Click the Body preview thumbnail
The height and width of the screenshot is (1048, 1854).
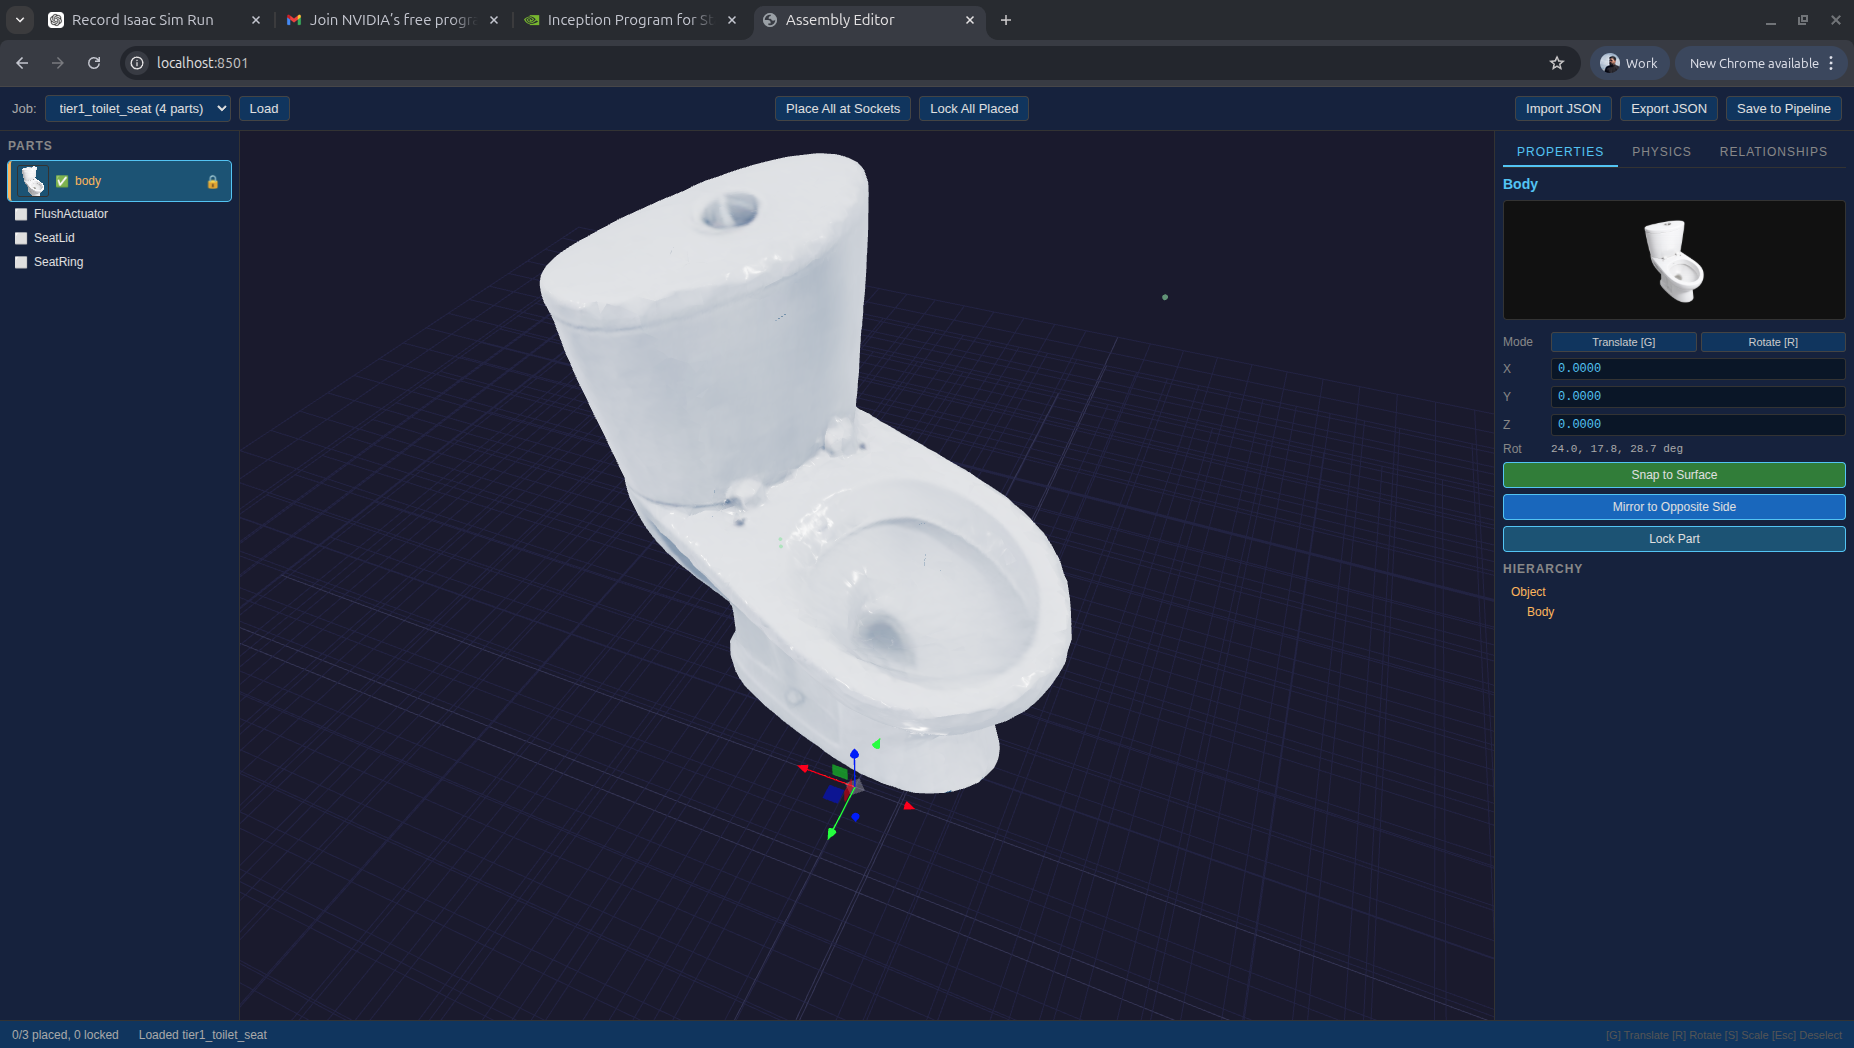coord(1674,260)
